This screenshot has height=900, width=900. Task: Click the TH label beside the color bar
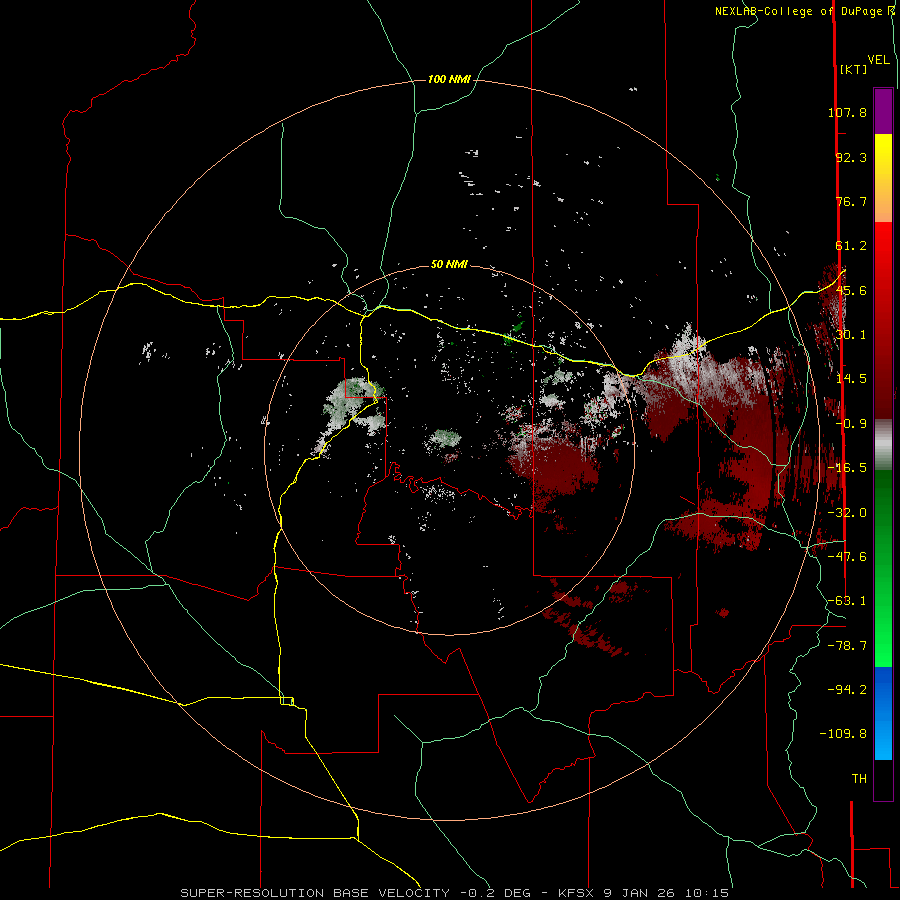[859, 779]
